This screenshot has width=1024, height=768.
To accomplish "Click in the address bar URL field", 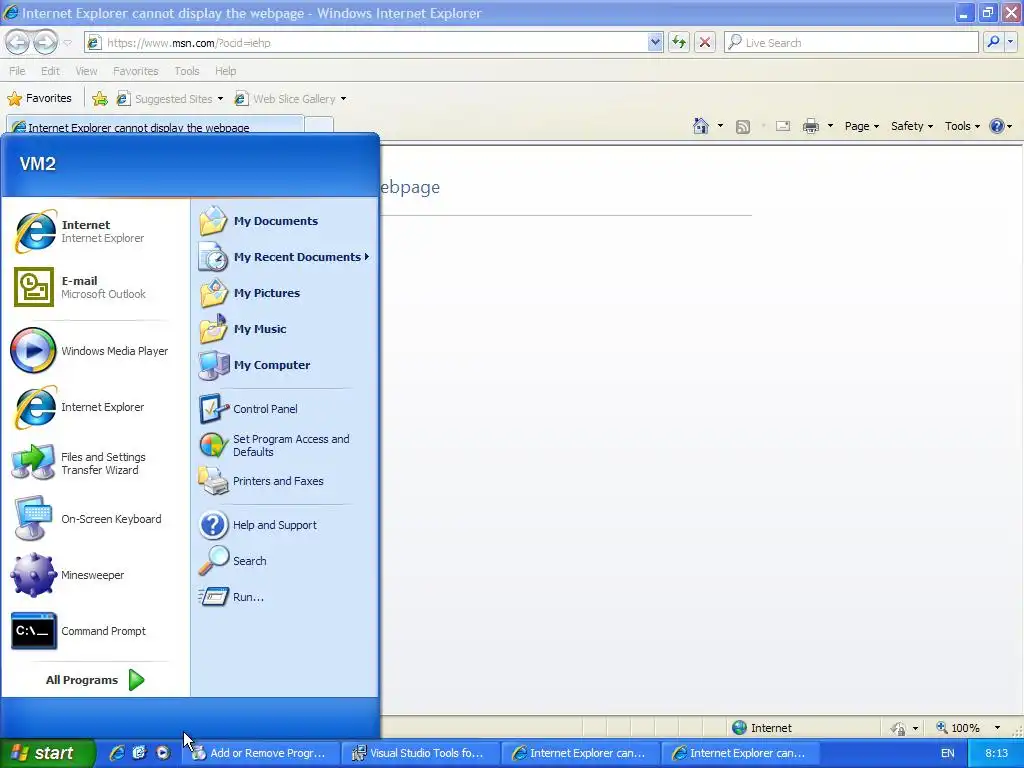I will pyautogui.click(x=376, y=42).
